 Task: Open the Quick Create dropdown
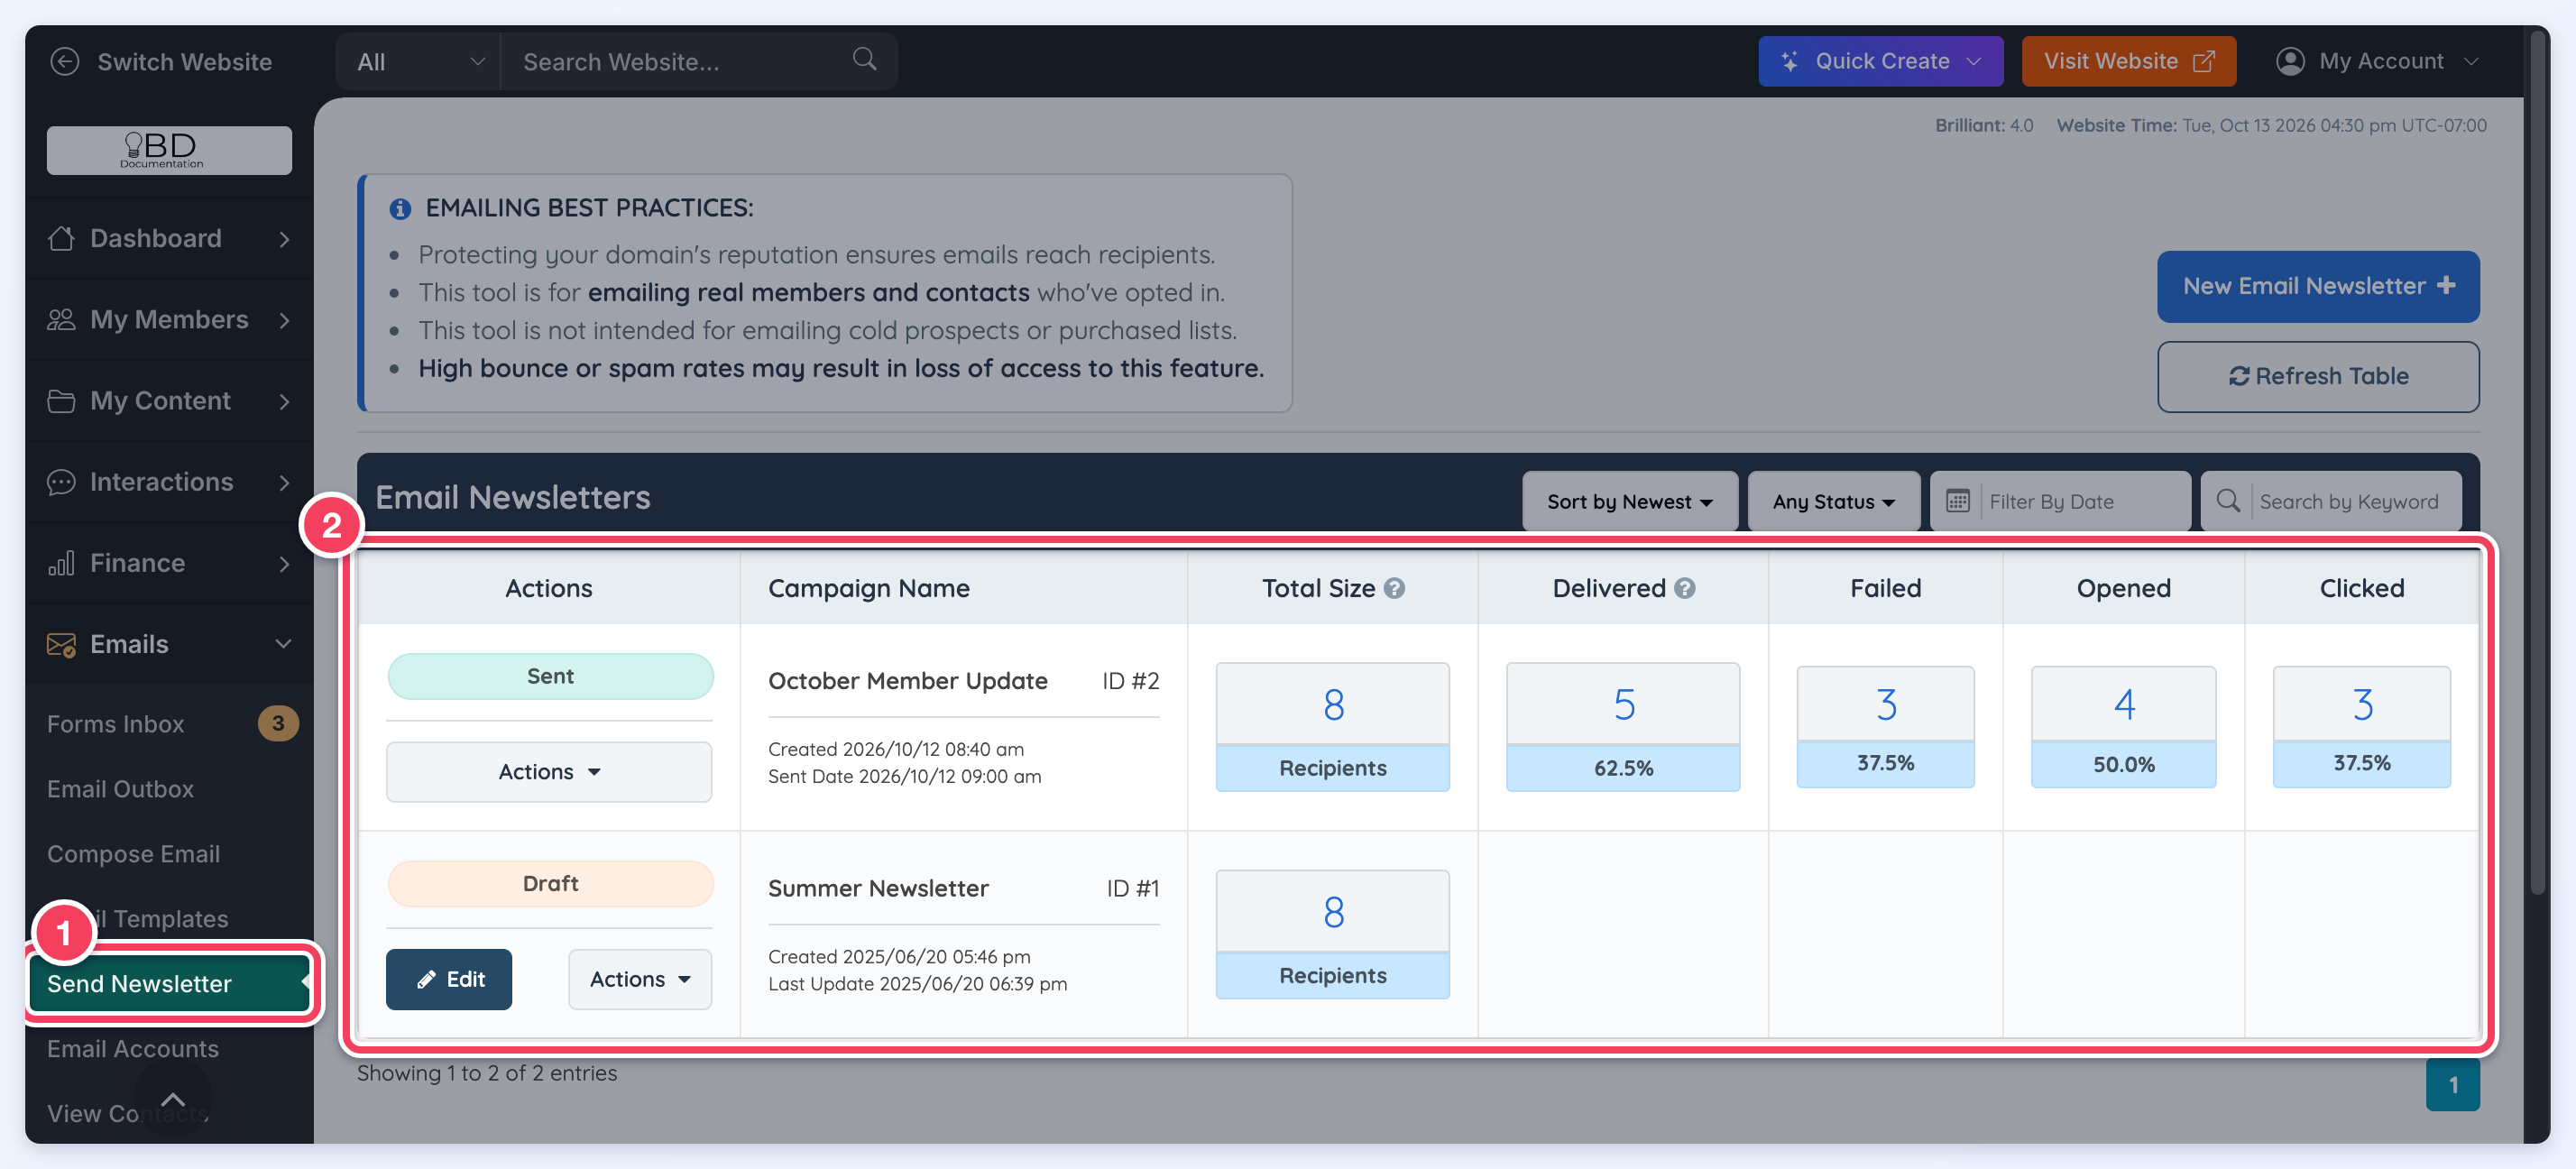click(x=1880, y=61)
